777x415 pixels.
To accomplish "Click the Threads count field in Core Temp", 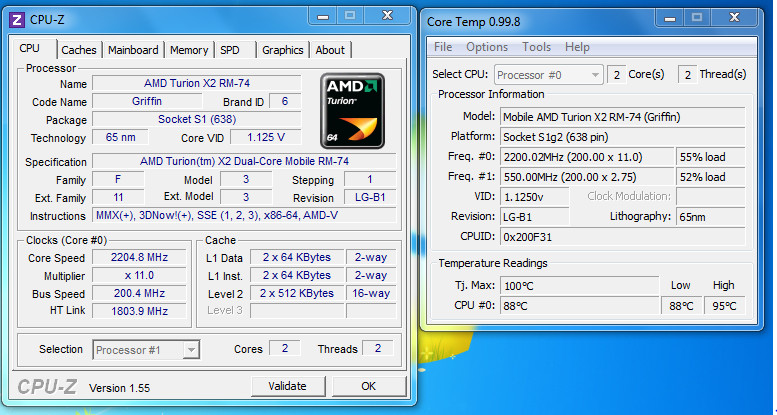I will pos(687,75).
